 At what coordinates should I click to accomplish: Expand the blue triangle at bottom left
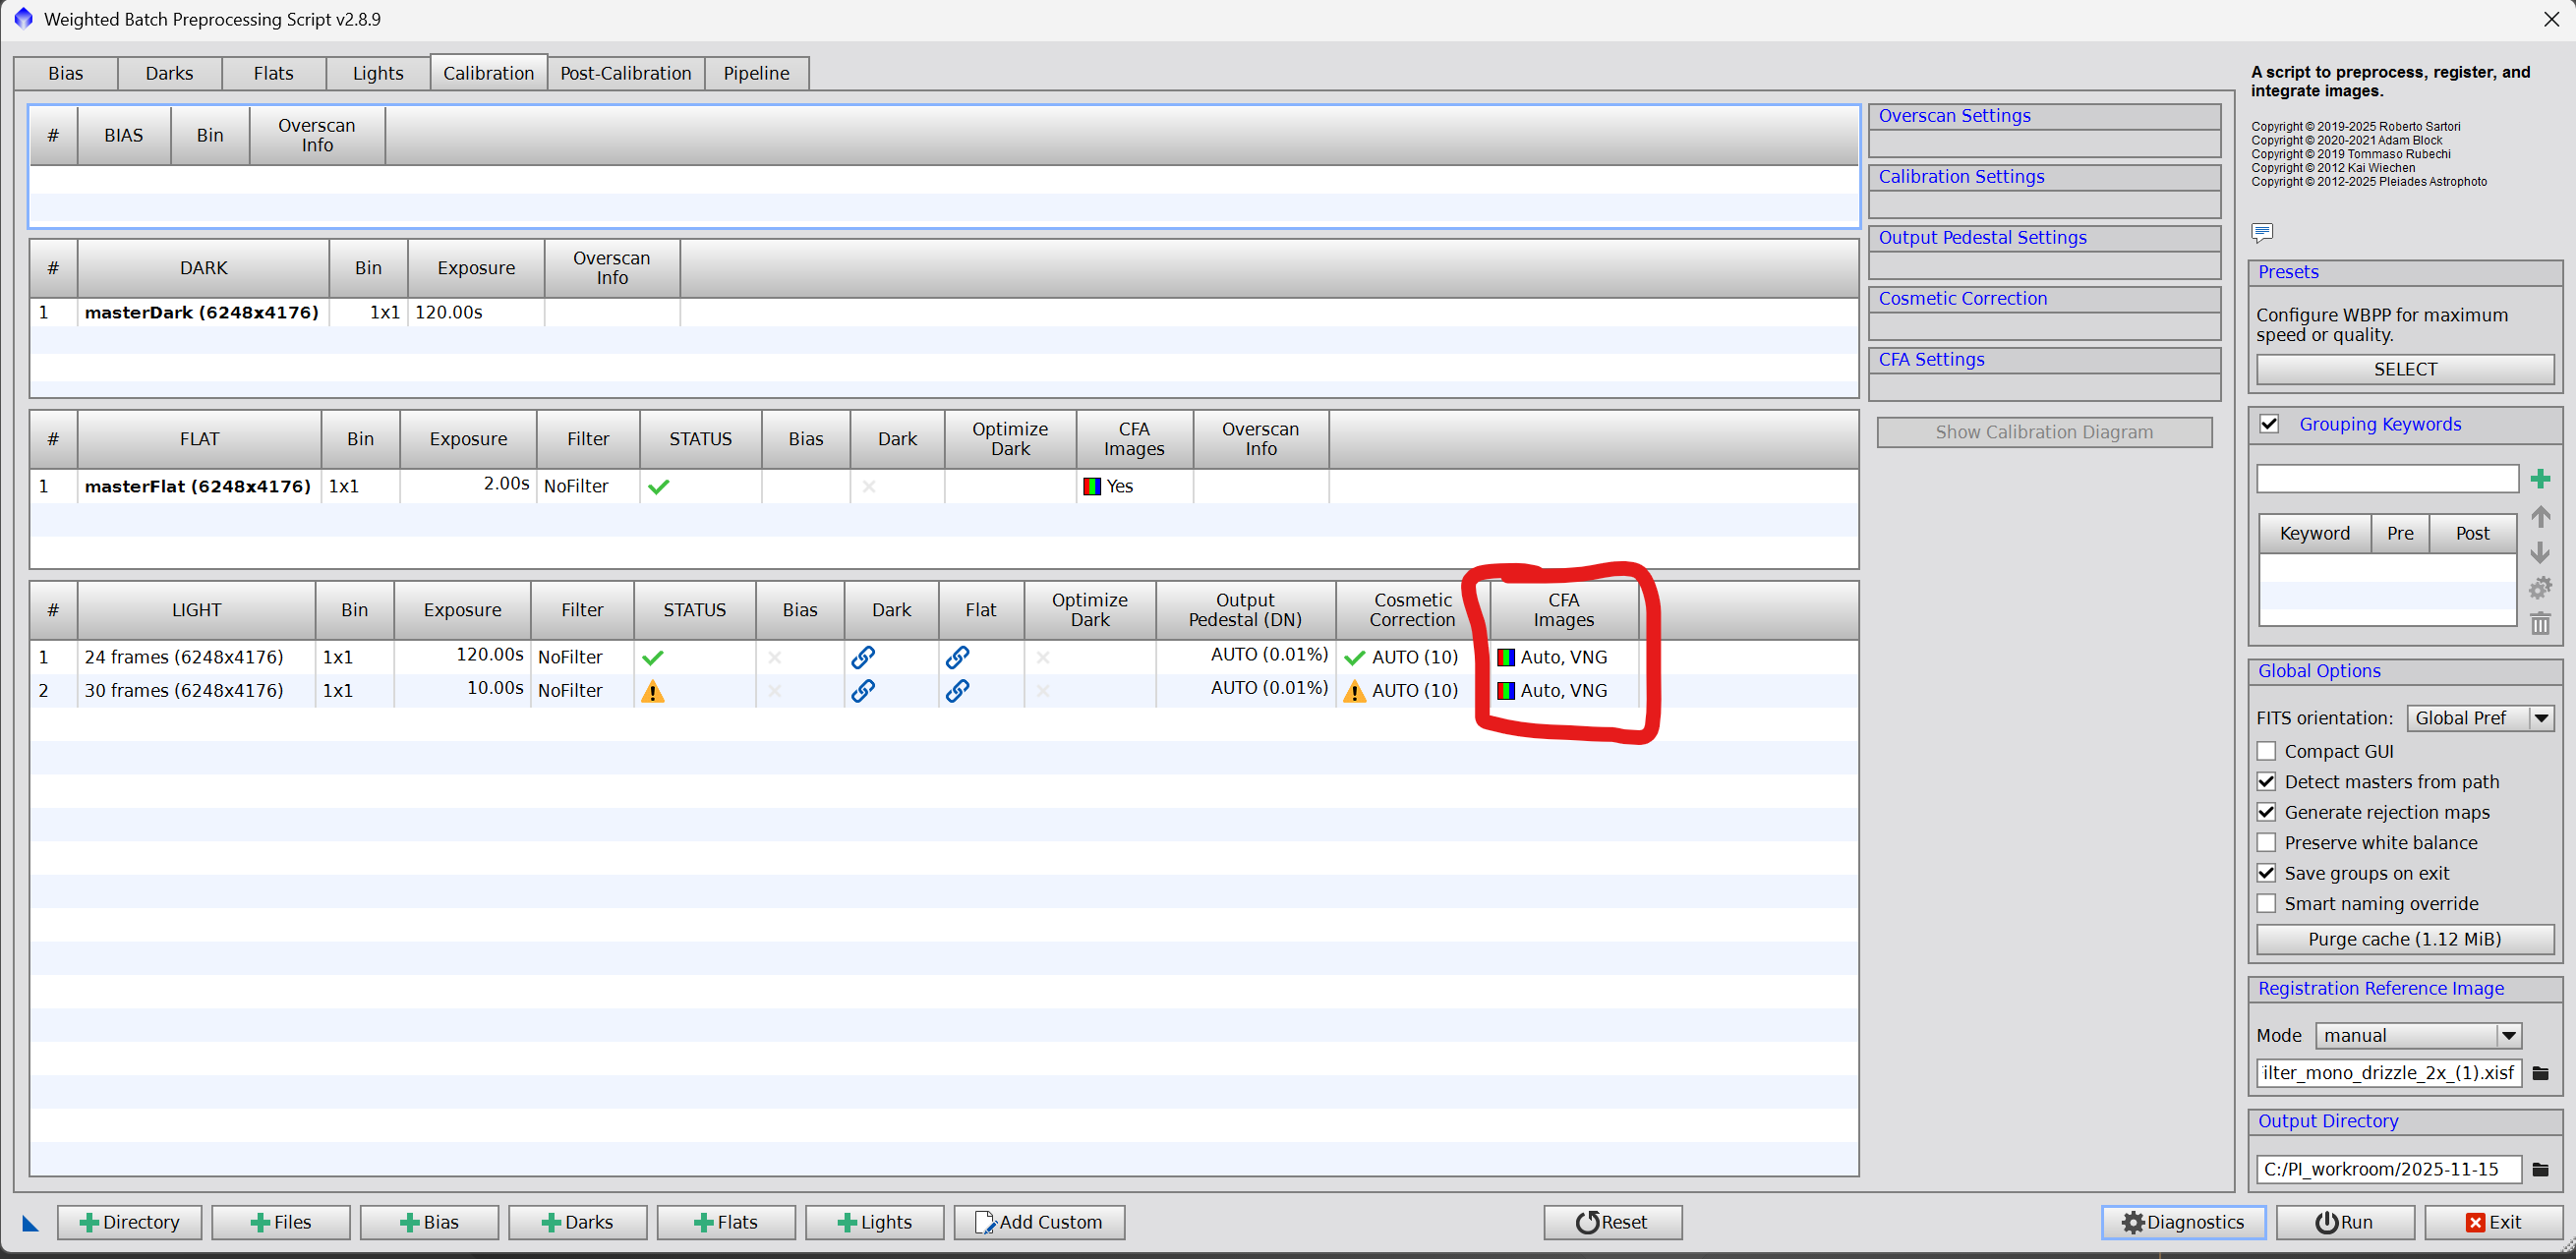30,1223
